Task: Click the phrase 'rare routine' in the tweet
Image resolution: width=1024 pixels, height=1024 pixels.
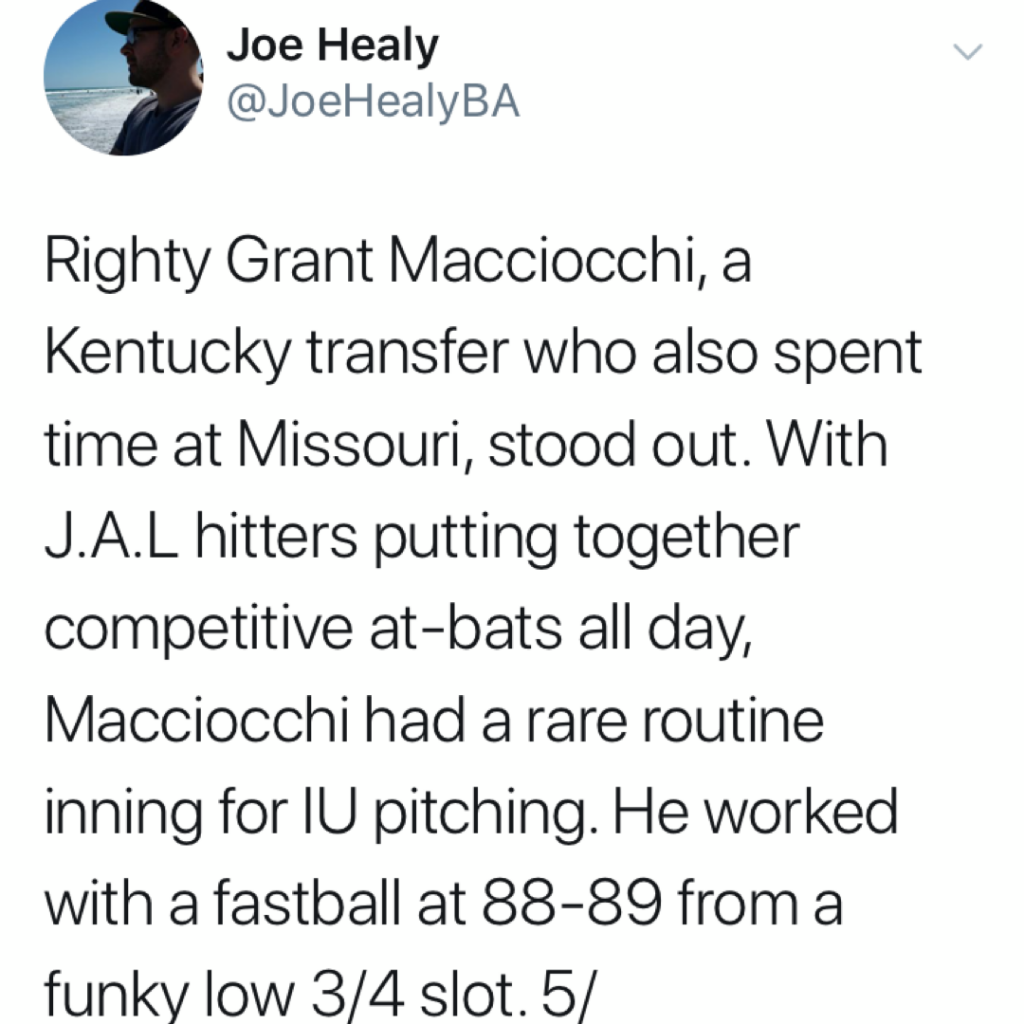Action: [x=674, y=720]
